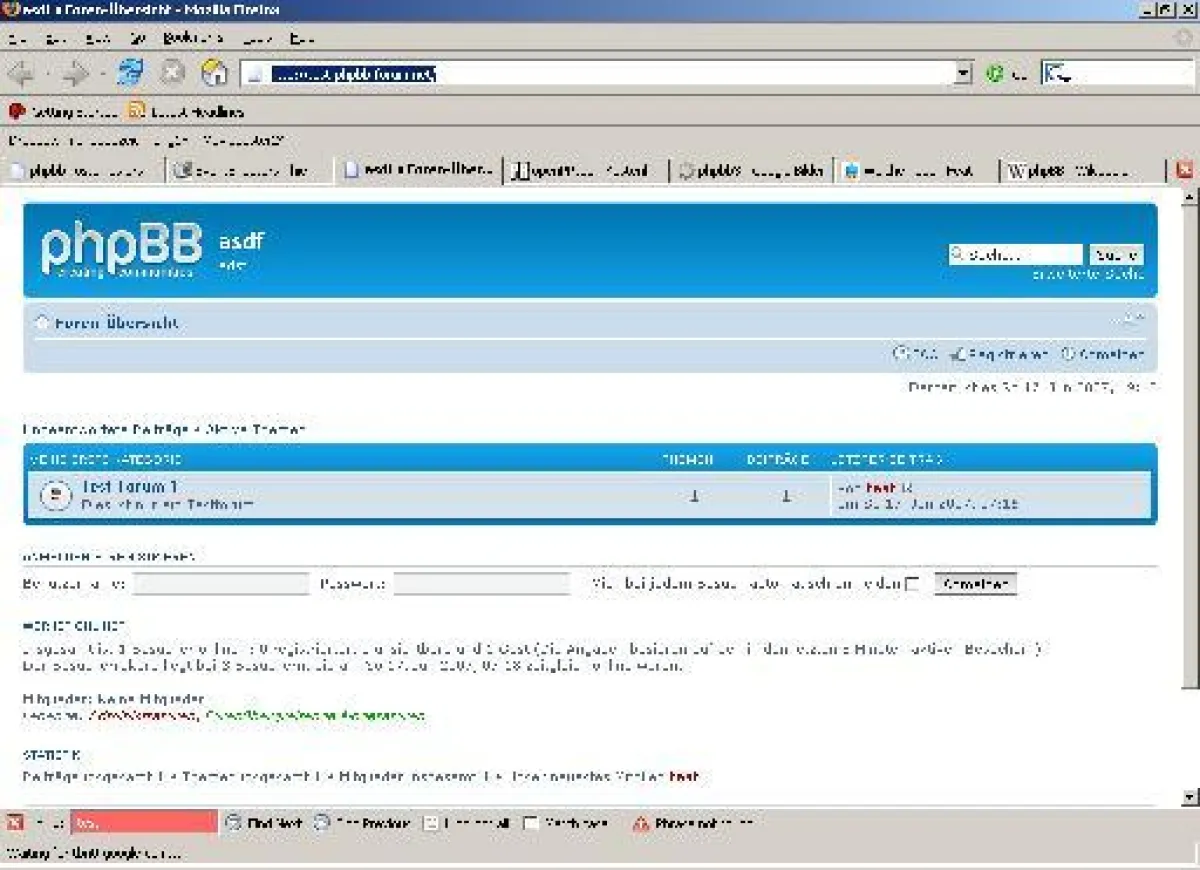Open the Test Forum 1 link
This screenshot has height=870, width=1200.
point(127,487)
